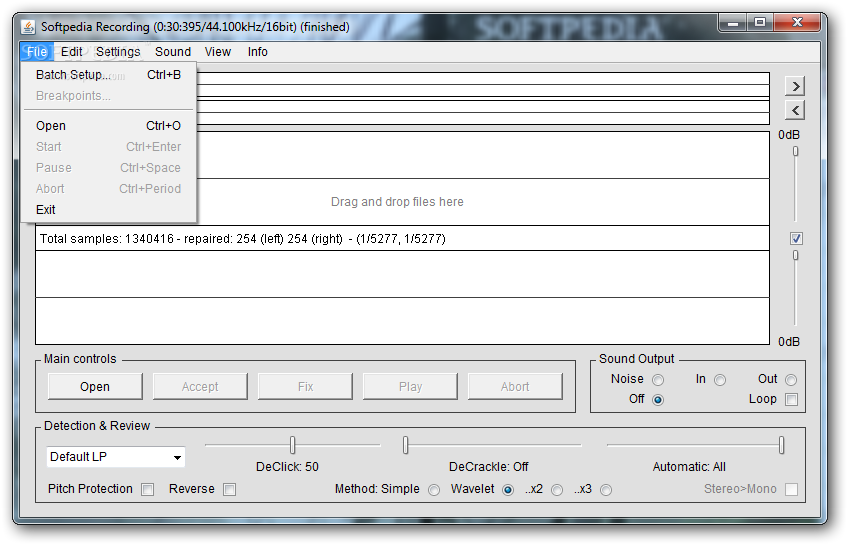Image resolution: width=848 pixels, height=545 pixels.
Task: Open the Sound menu
Action: [173, 52]
